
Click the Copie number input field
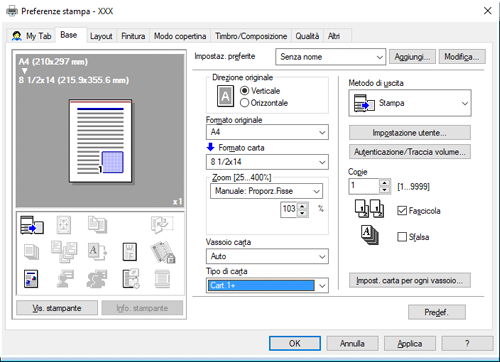(364, 186)
